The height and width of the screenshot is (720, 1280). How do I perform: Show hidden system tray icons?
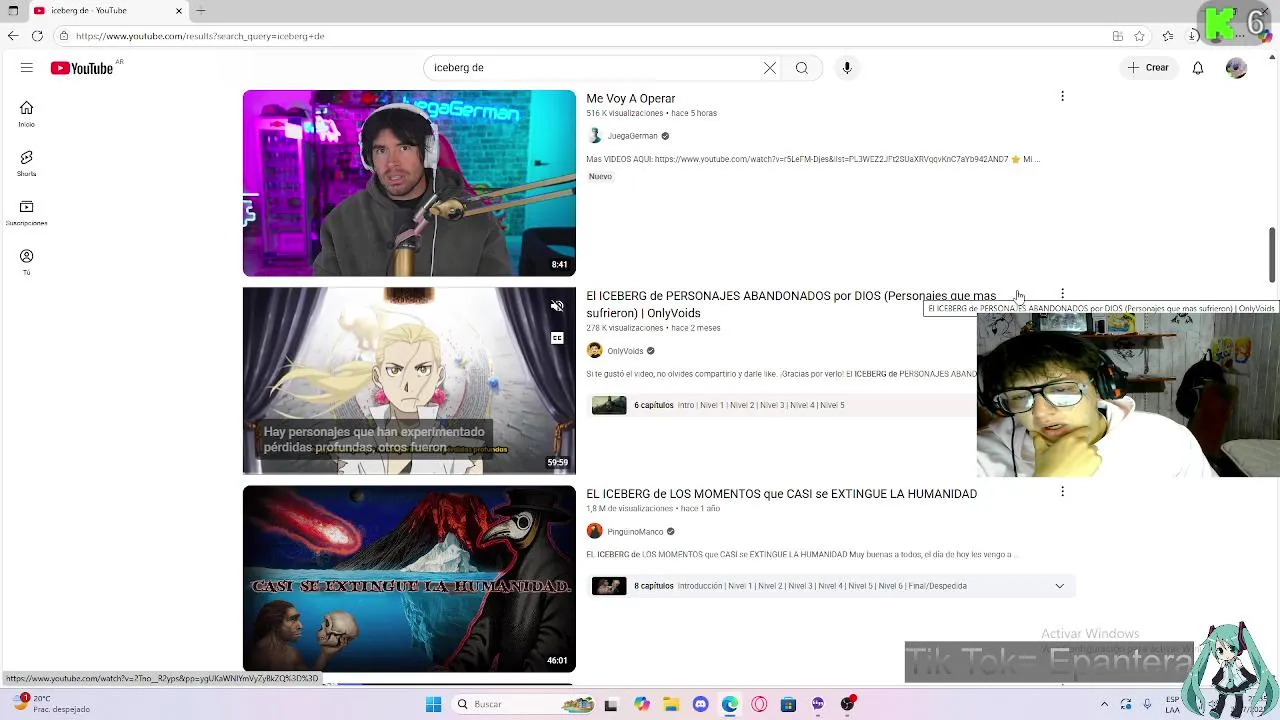[x=1104, y=704]
